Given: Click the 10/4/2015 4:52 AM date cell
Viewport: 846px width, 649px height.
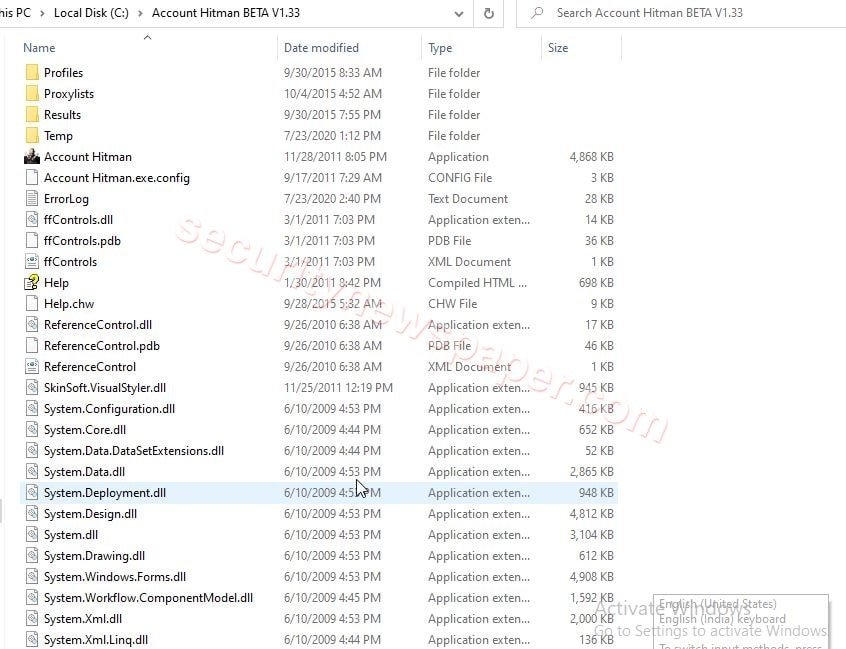Looking at the screenshot, I should pos(333,94).
